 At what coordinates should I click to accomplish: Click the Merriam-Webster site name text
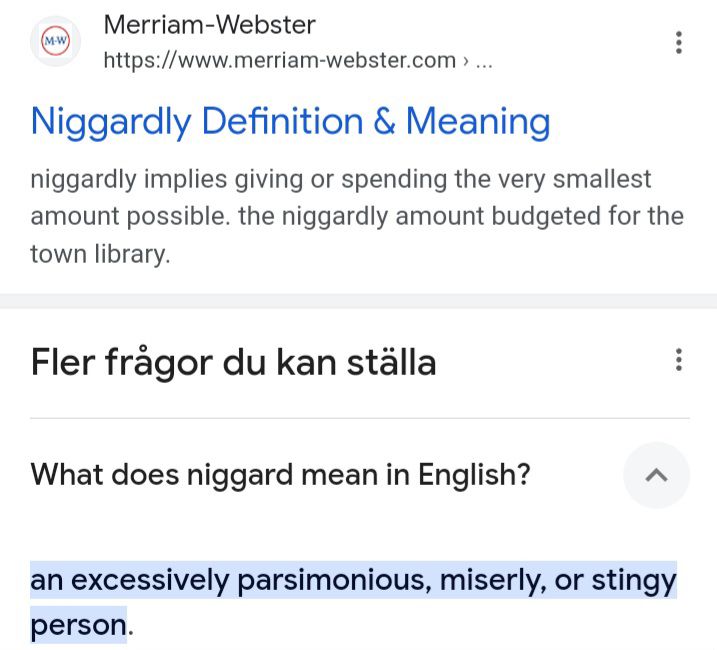[x=209, y=25]
